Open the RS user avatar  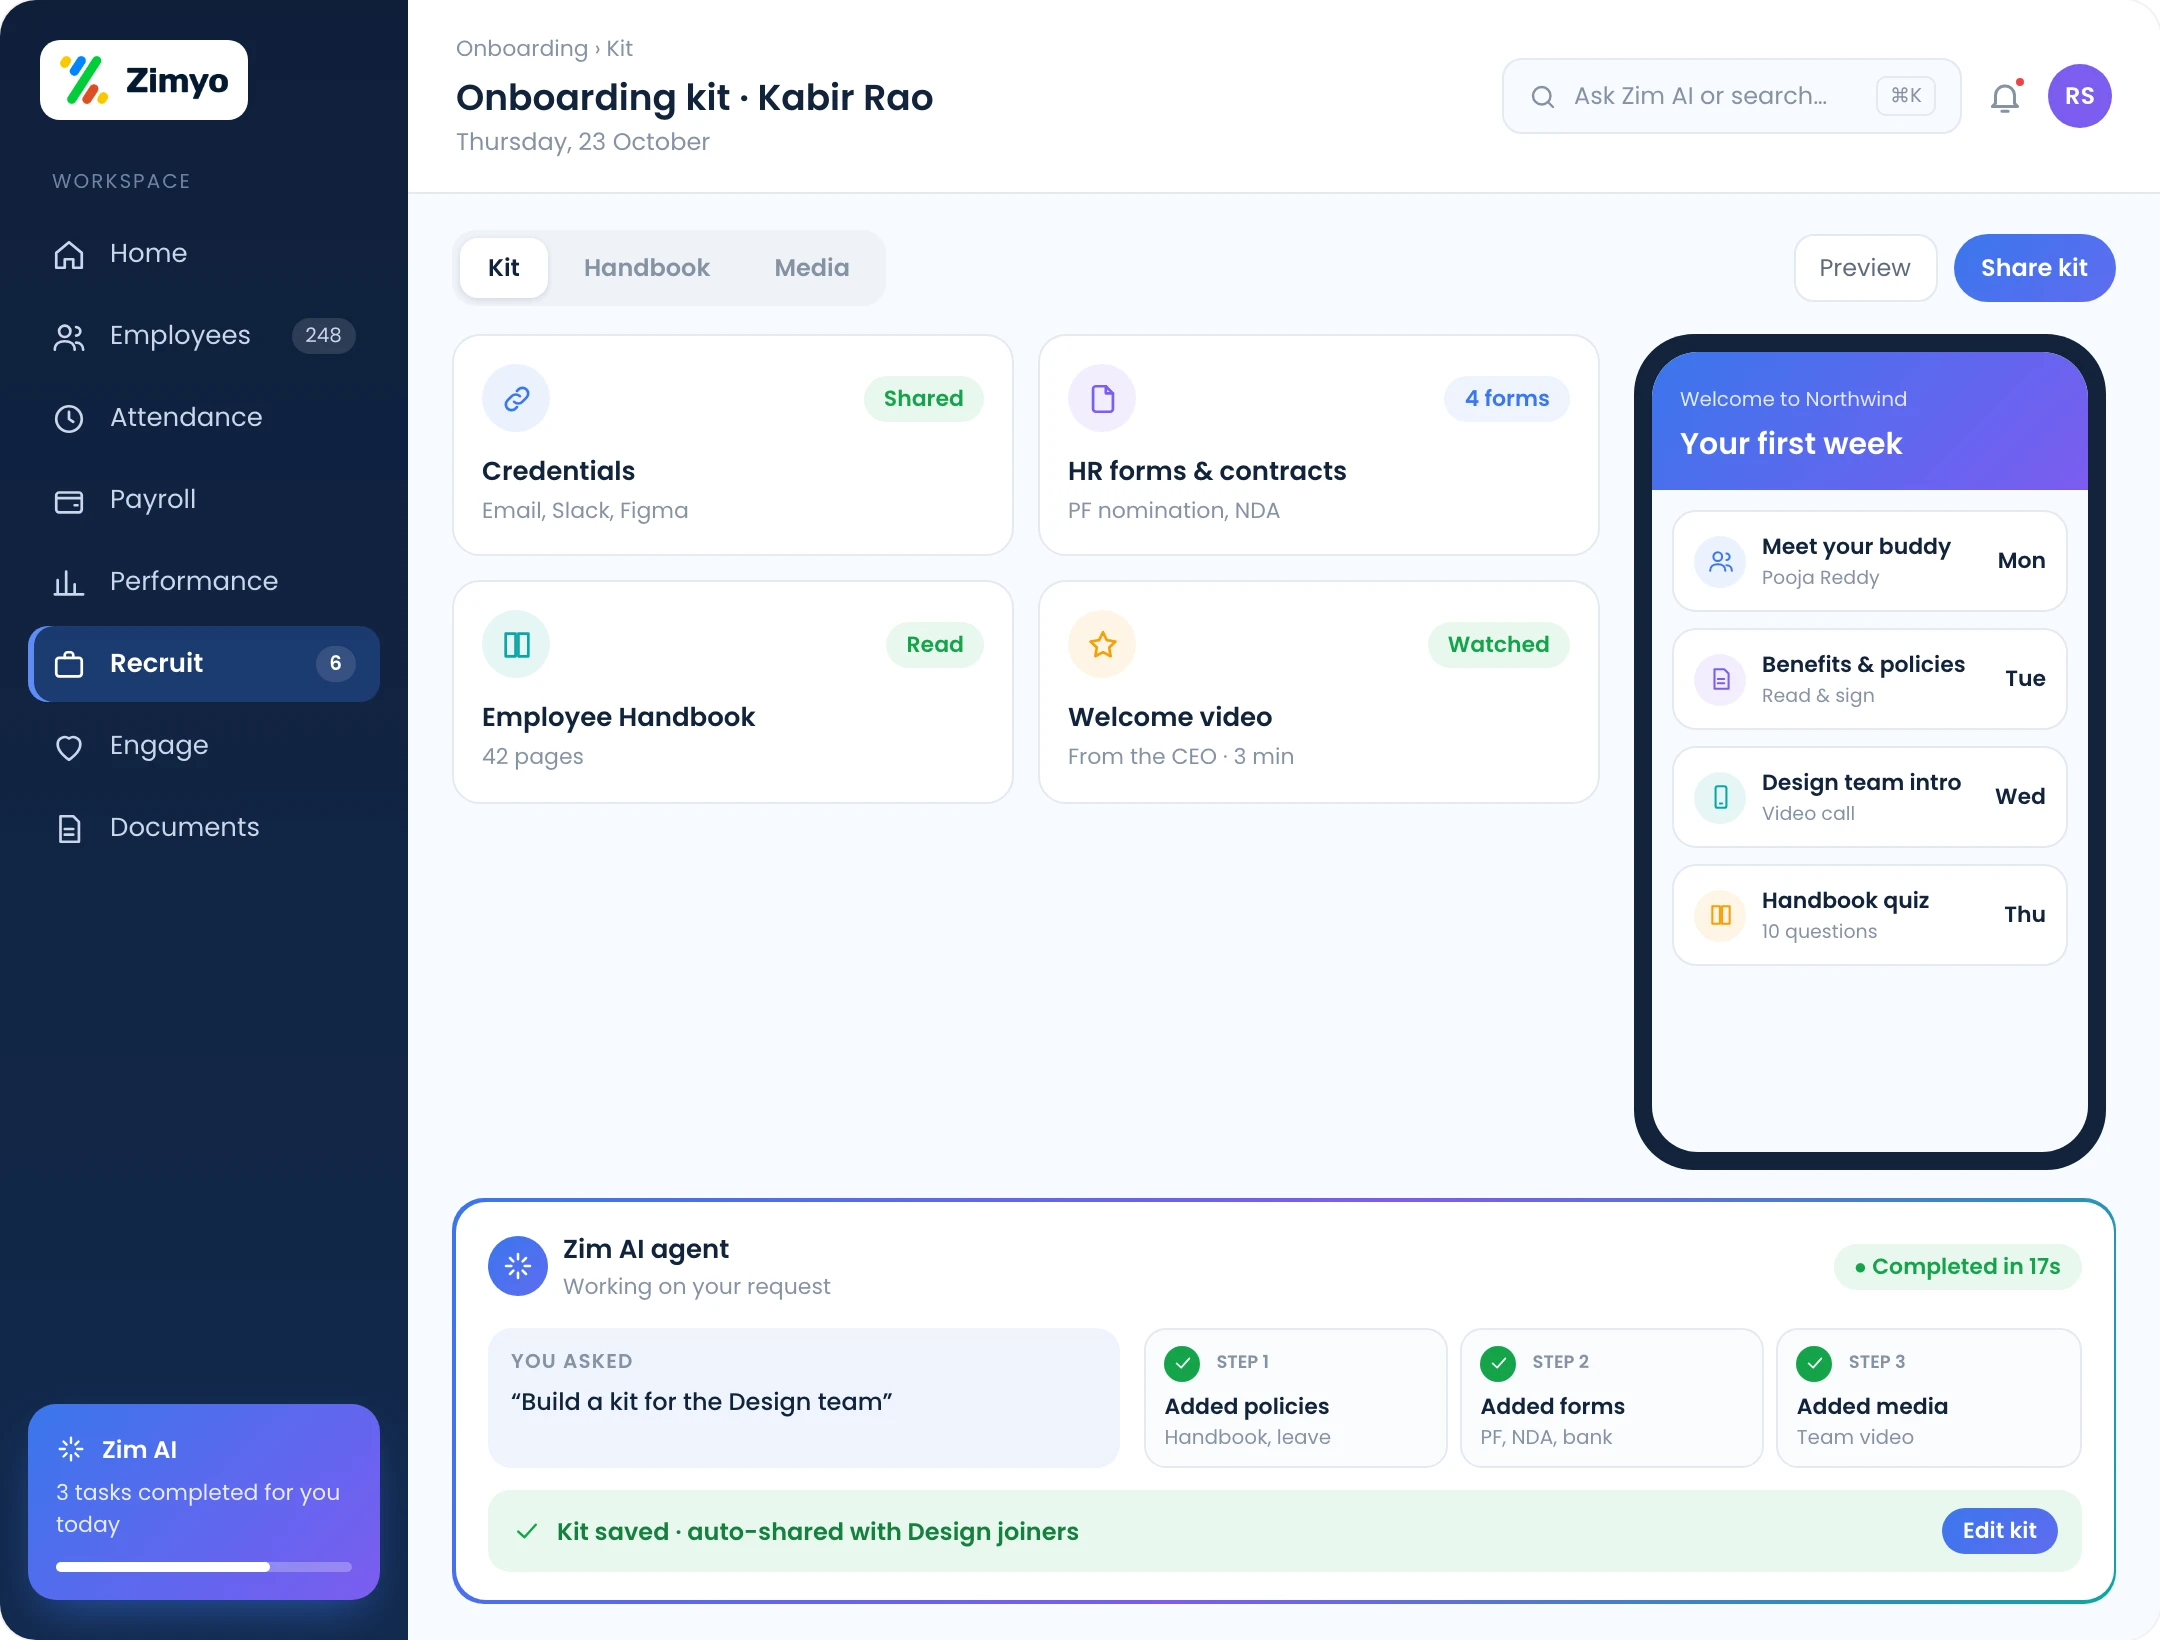2079,96
